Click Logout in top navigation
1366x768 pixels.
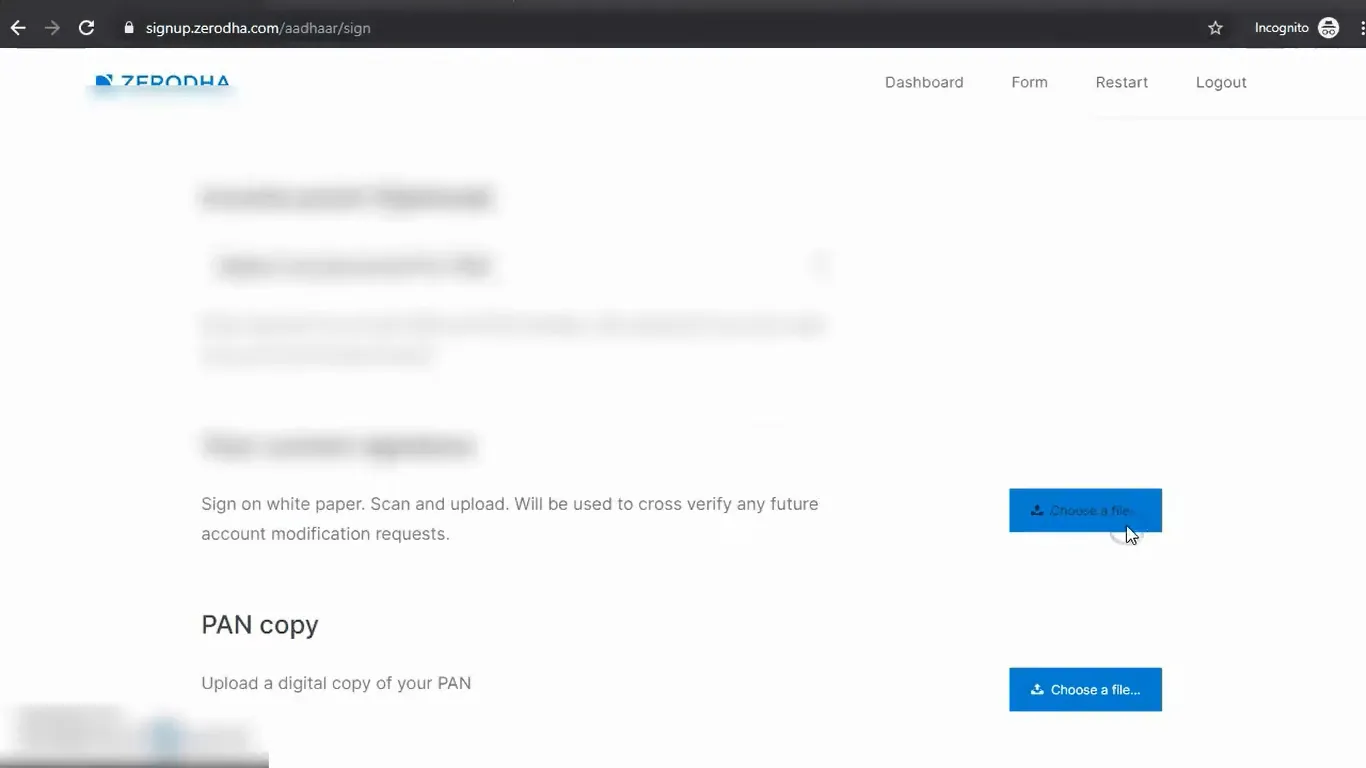click(1221, 82)
